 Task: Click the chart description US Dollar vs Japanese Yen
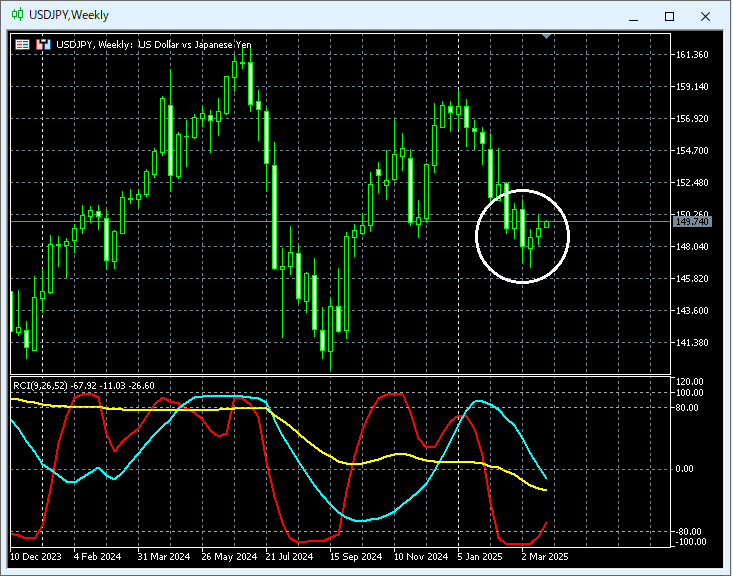click(x=195, y=44)
